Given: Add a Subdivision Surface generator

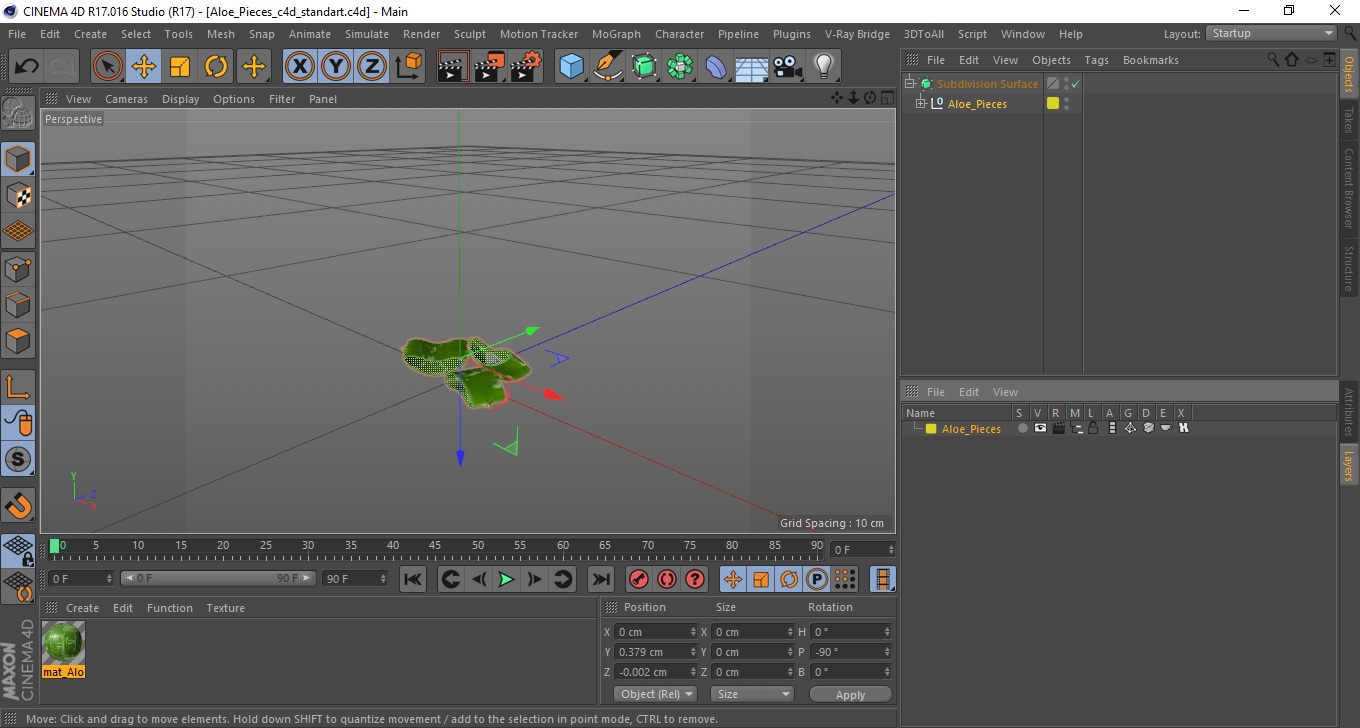Looking at the screenshot, I should pos(644,67).
